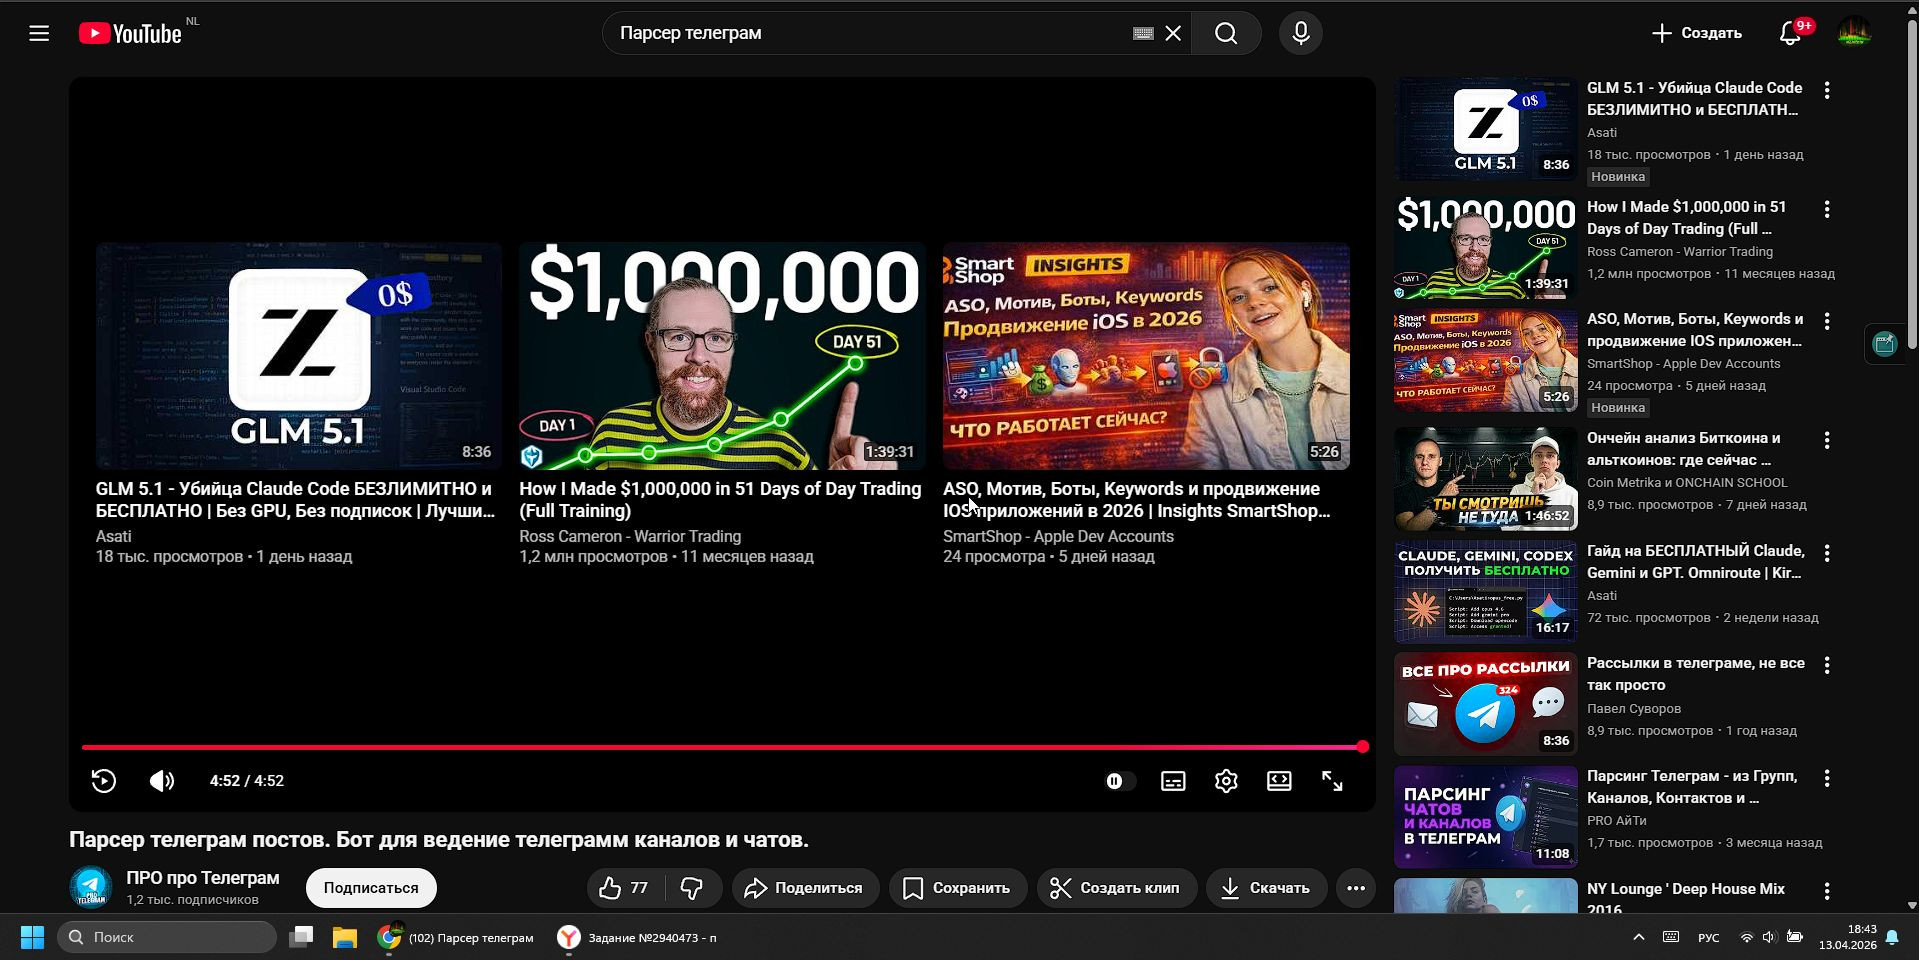Click Создать button in header
1919x960 pixels.
(1697, 33)
